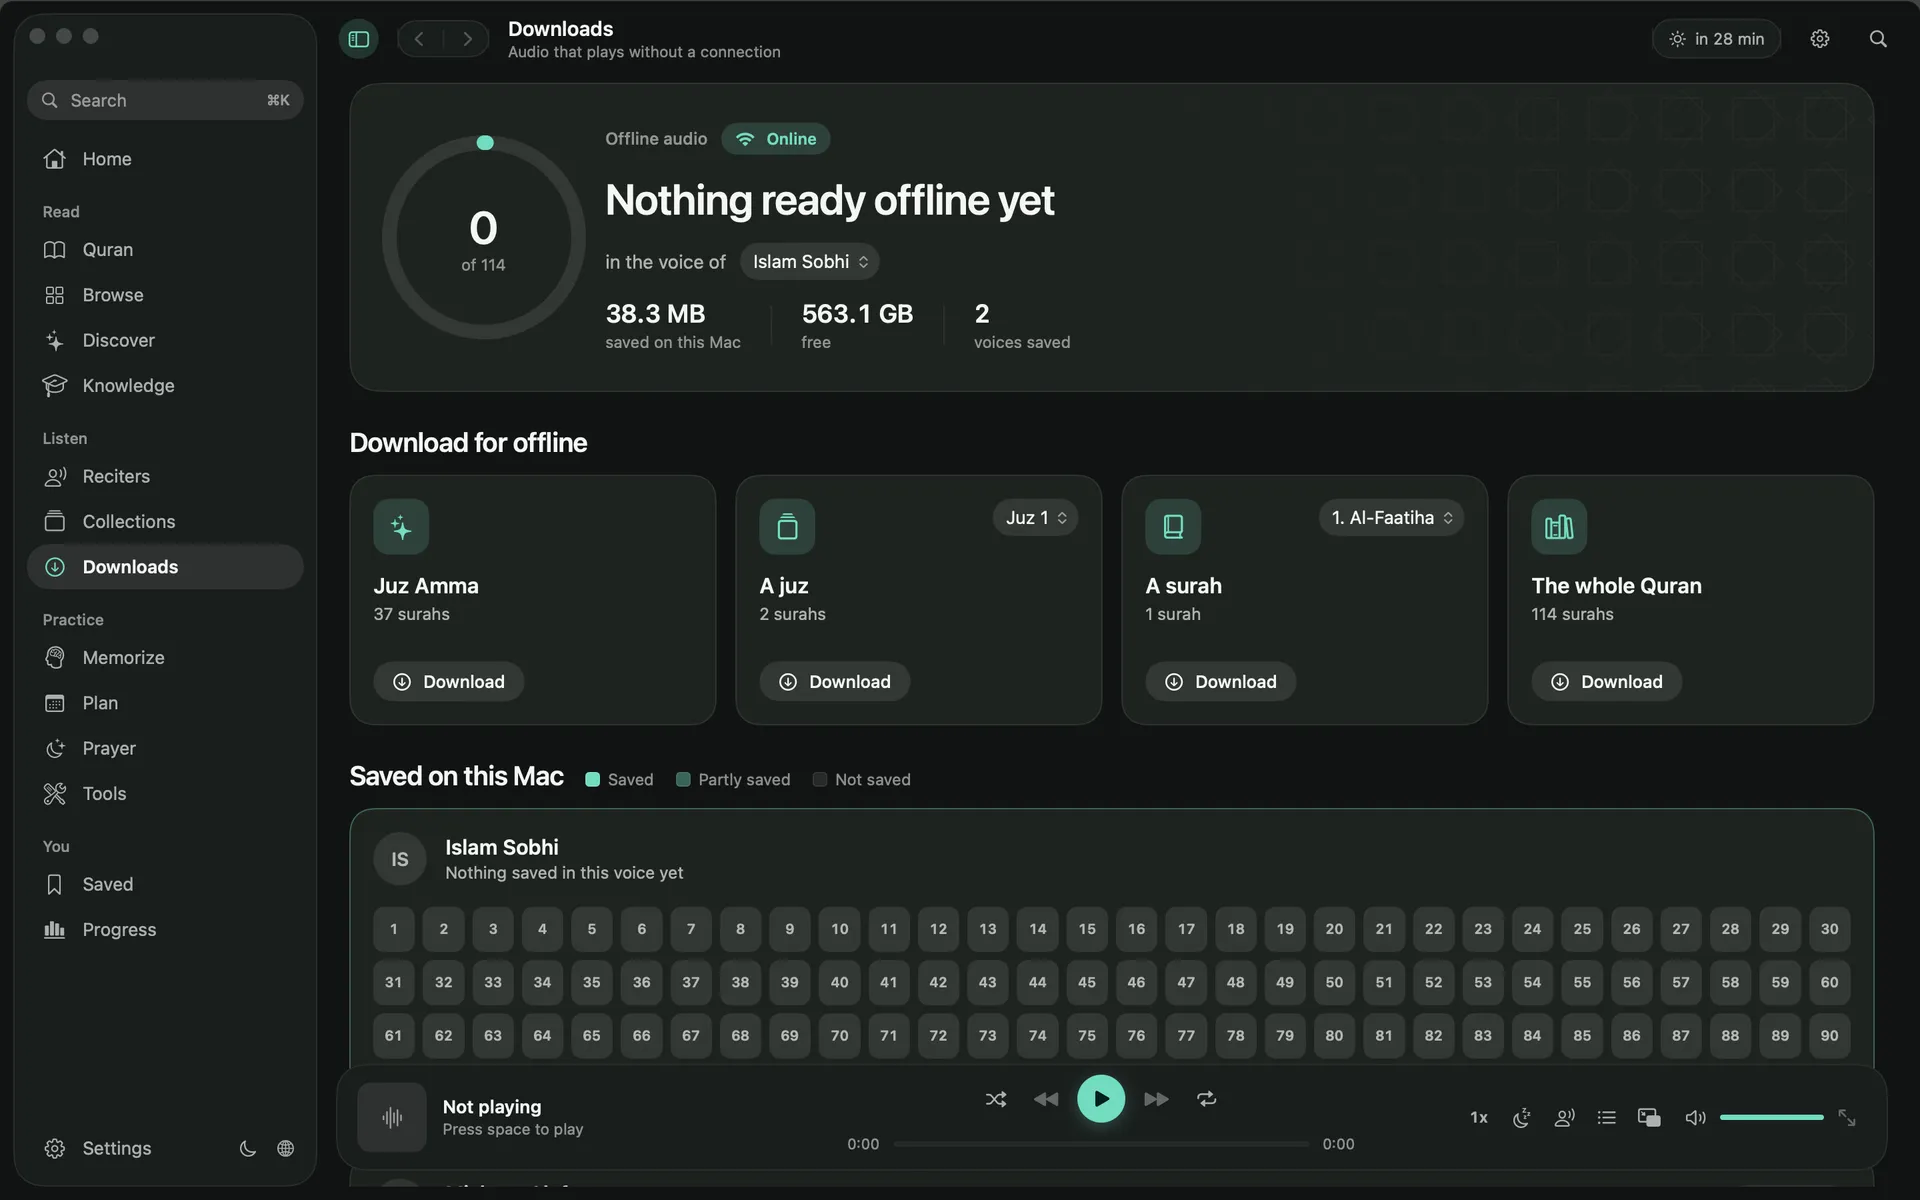Toggle dark mode using the sidebar moon icon
1920x1200 pixels.
(247, 1148)
